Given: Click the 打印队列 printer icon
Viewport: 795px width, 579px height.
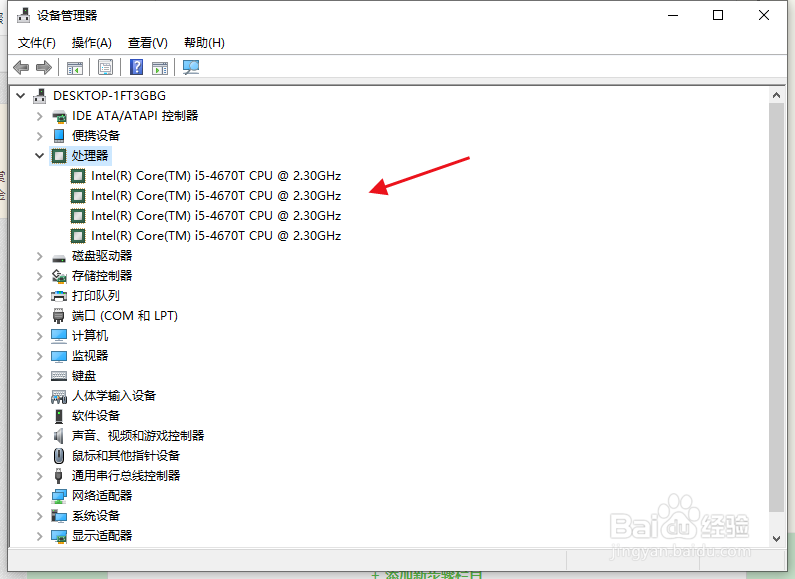Looking at the screenshot, I should click(59, 296).
